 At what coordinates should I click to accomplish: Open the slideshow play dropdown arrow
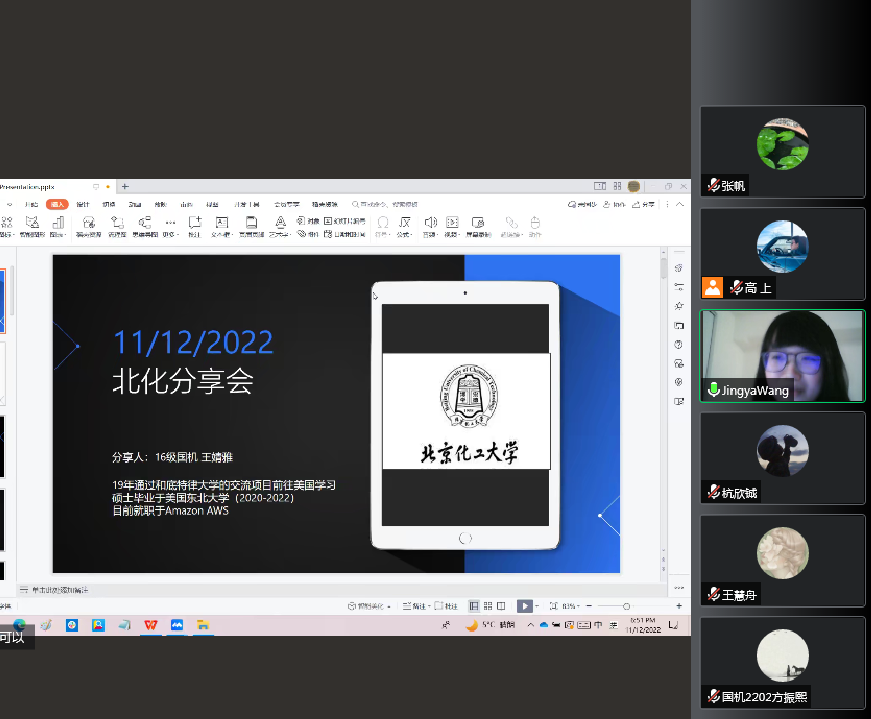(x=537, y=606)
